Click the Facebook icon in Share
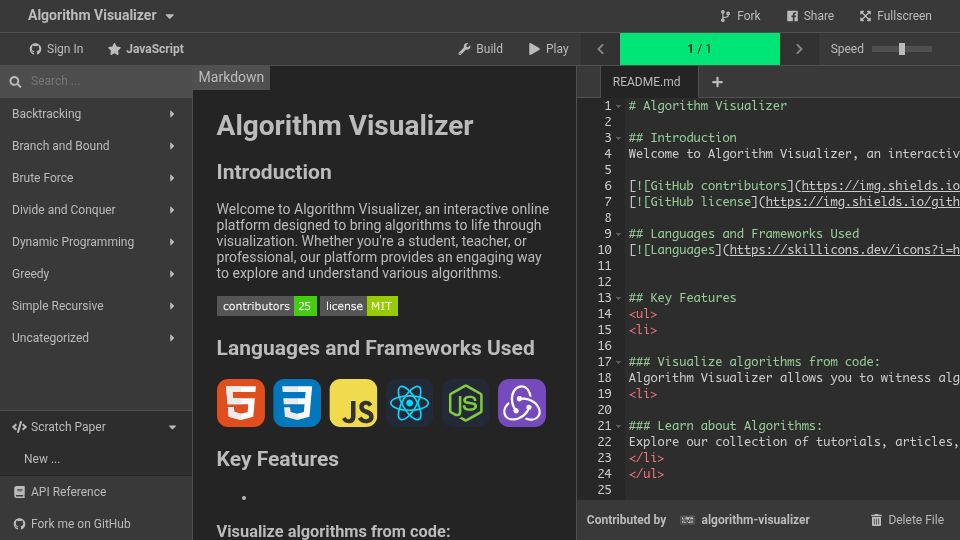Screen dimensions: 960x540 click(x=792, y=16)
